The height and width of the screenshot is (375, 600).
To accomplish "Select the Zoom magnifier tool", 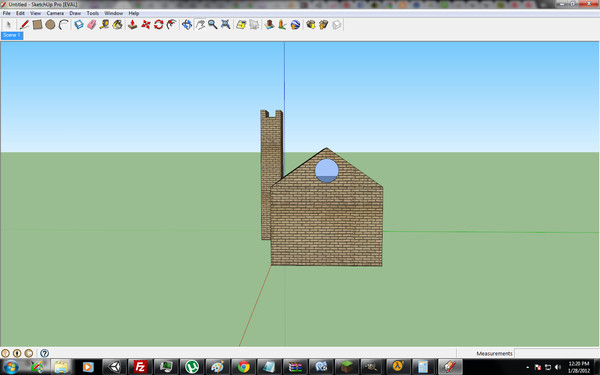I will tap(213, 25).
